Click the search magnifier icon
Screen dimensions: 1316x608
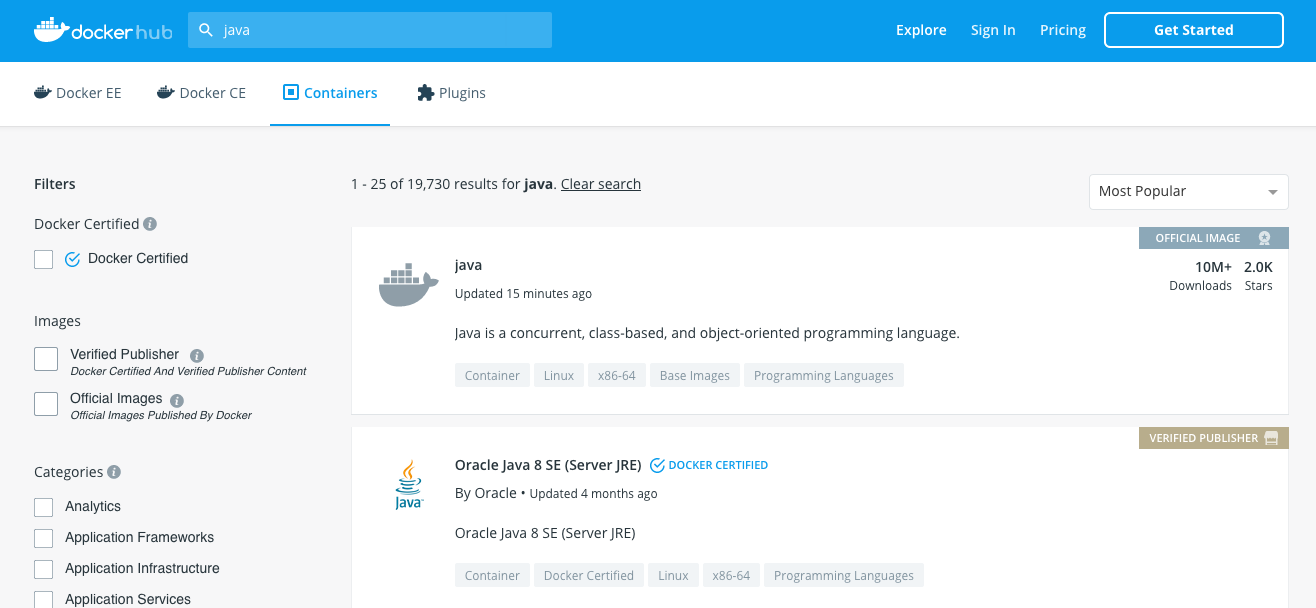click(x=206, y=30)
